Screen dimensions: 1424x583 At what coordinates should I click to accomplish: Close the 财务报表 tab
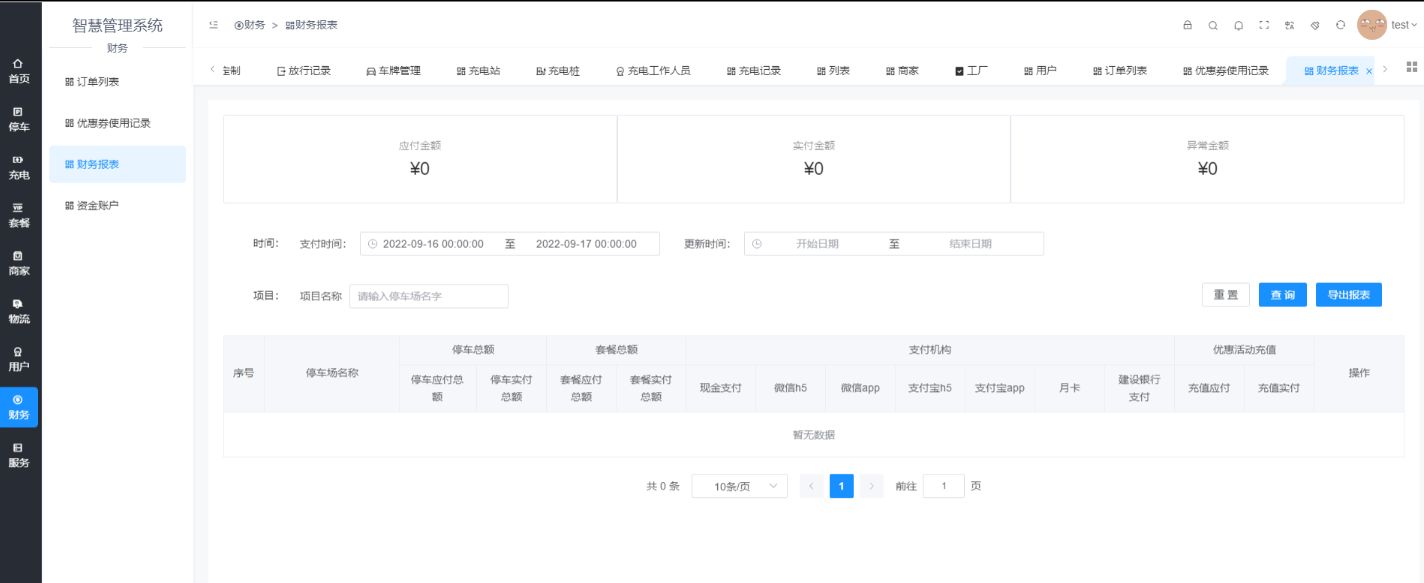point(1369,71)
